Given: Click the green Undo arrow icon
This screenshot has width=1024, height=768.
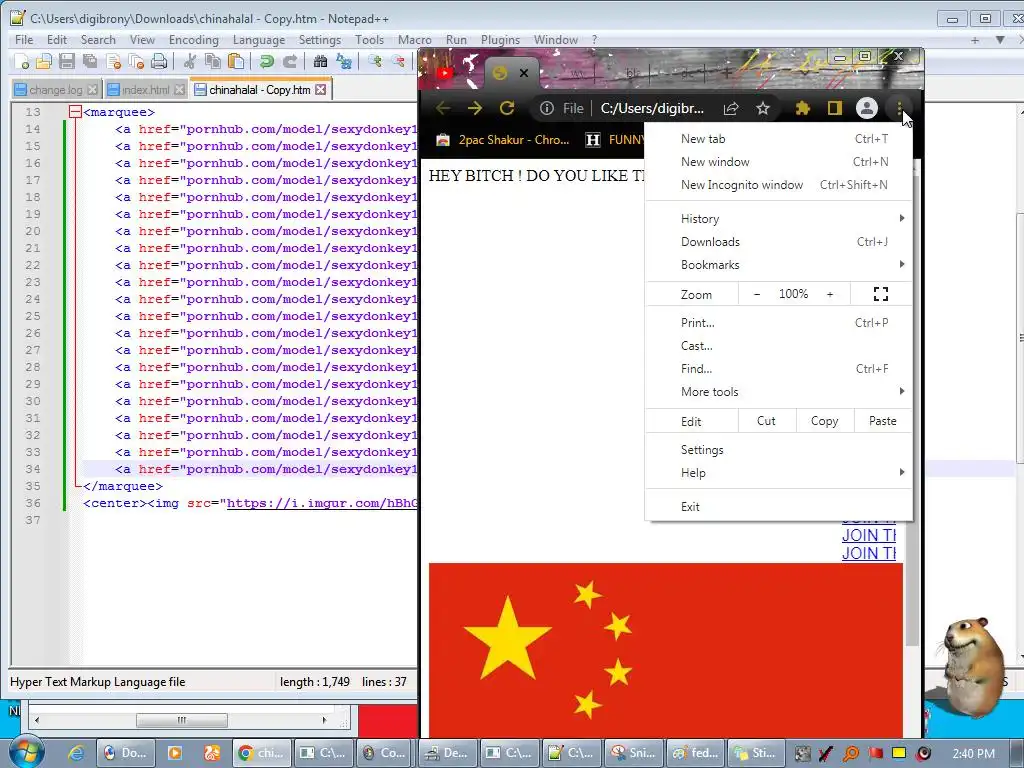Looking at the screenshot, I should [266, 62].
